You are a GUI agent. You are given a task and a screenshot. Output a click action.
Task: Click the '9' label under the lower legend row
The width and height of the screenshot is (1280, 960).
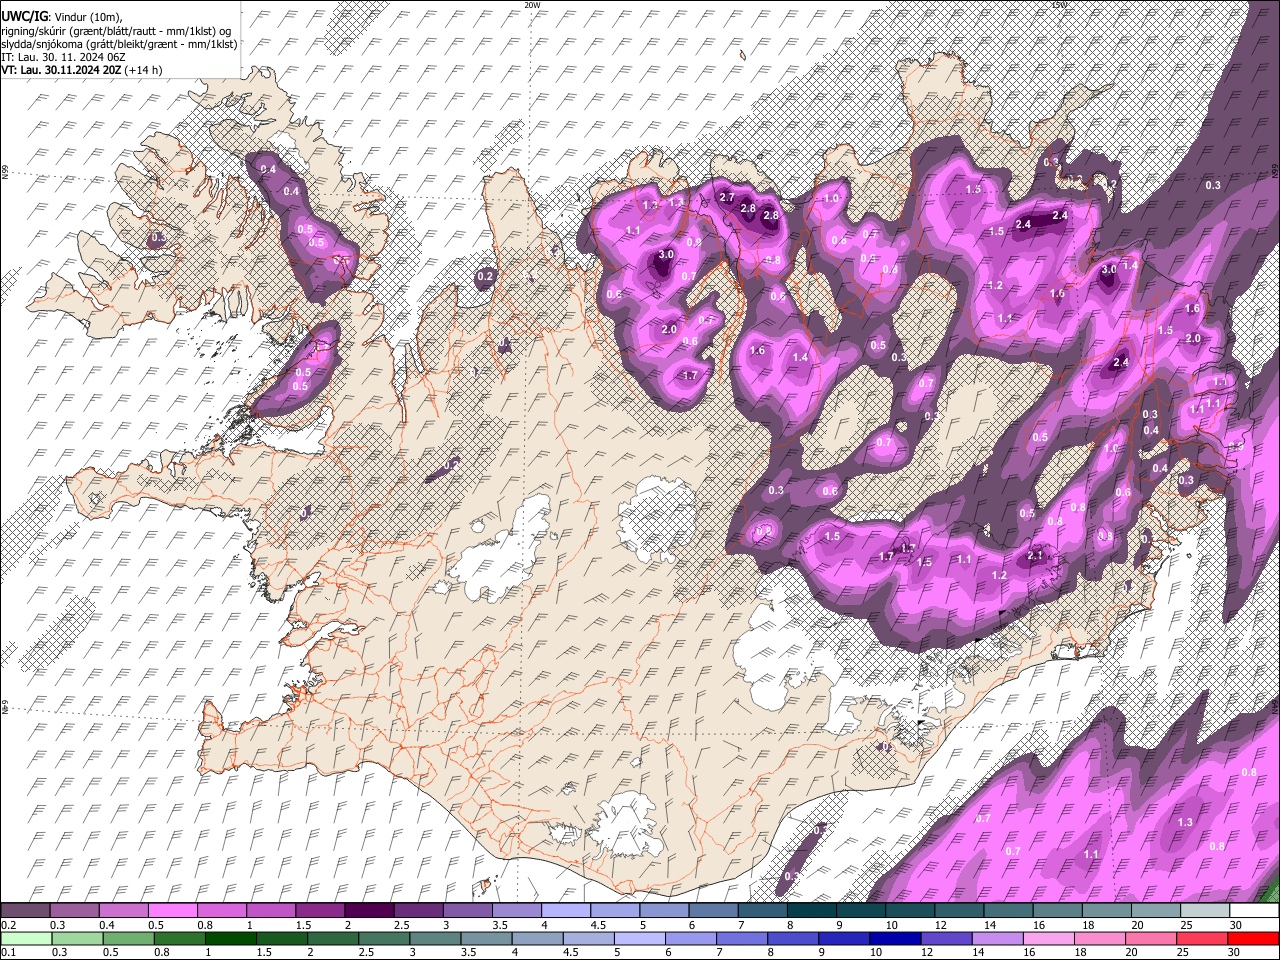(822, 953)
